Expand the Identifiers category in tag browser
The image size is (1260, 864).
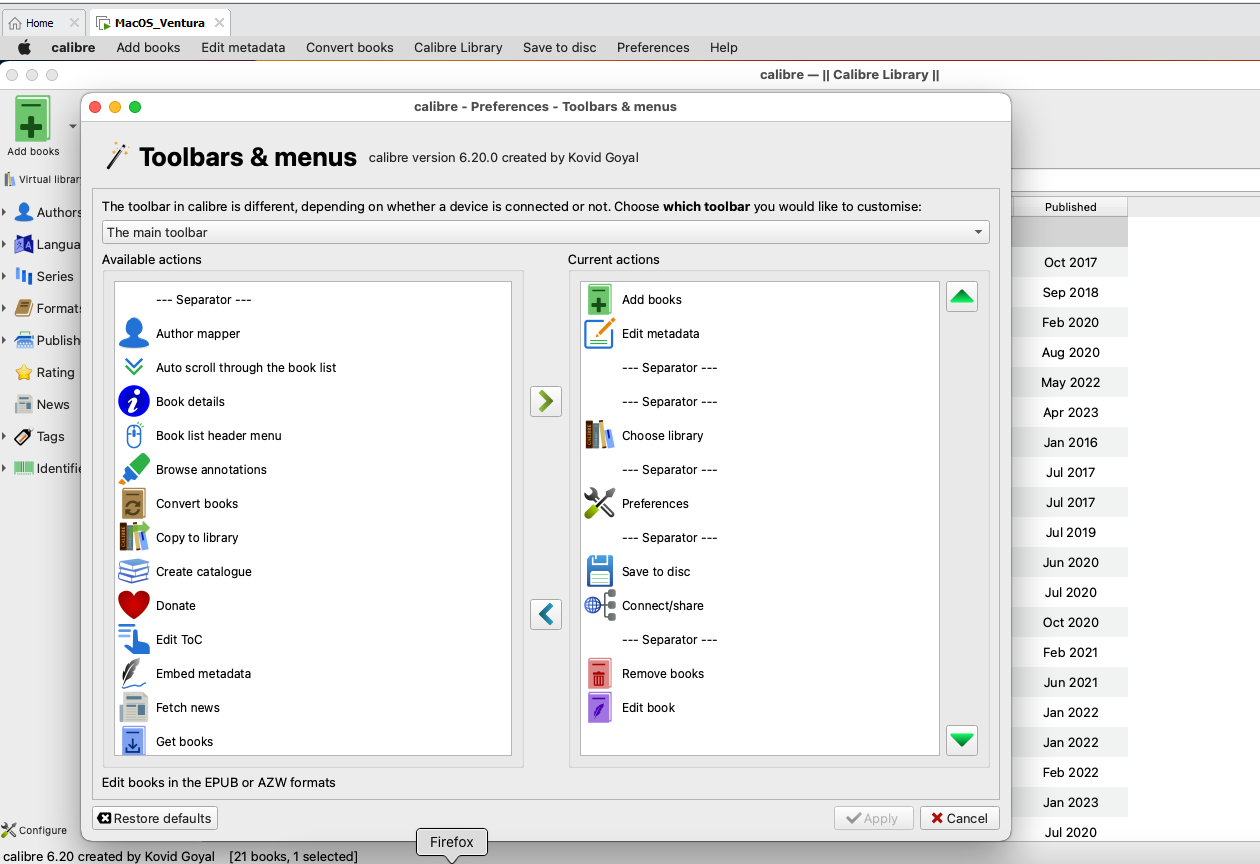(x=5, y=468)
